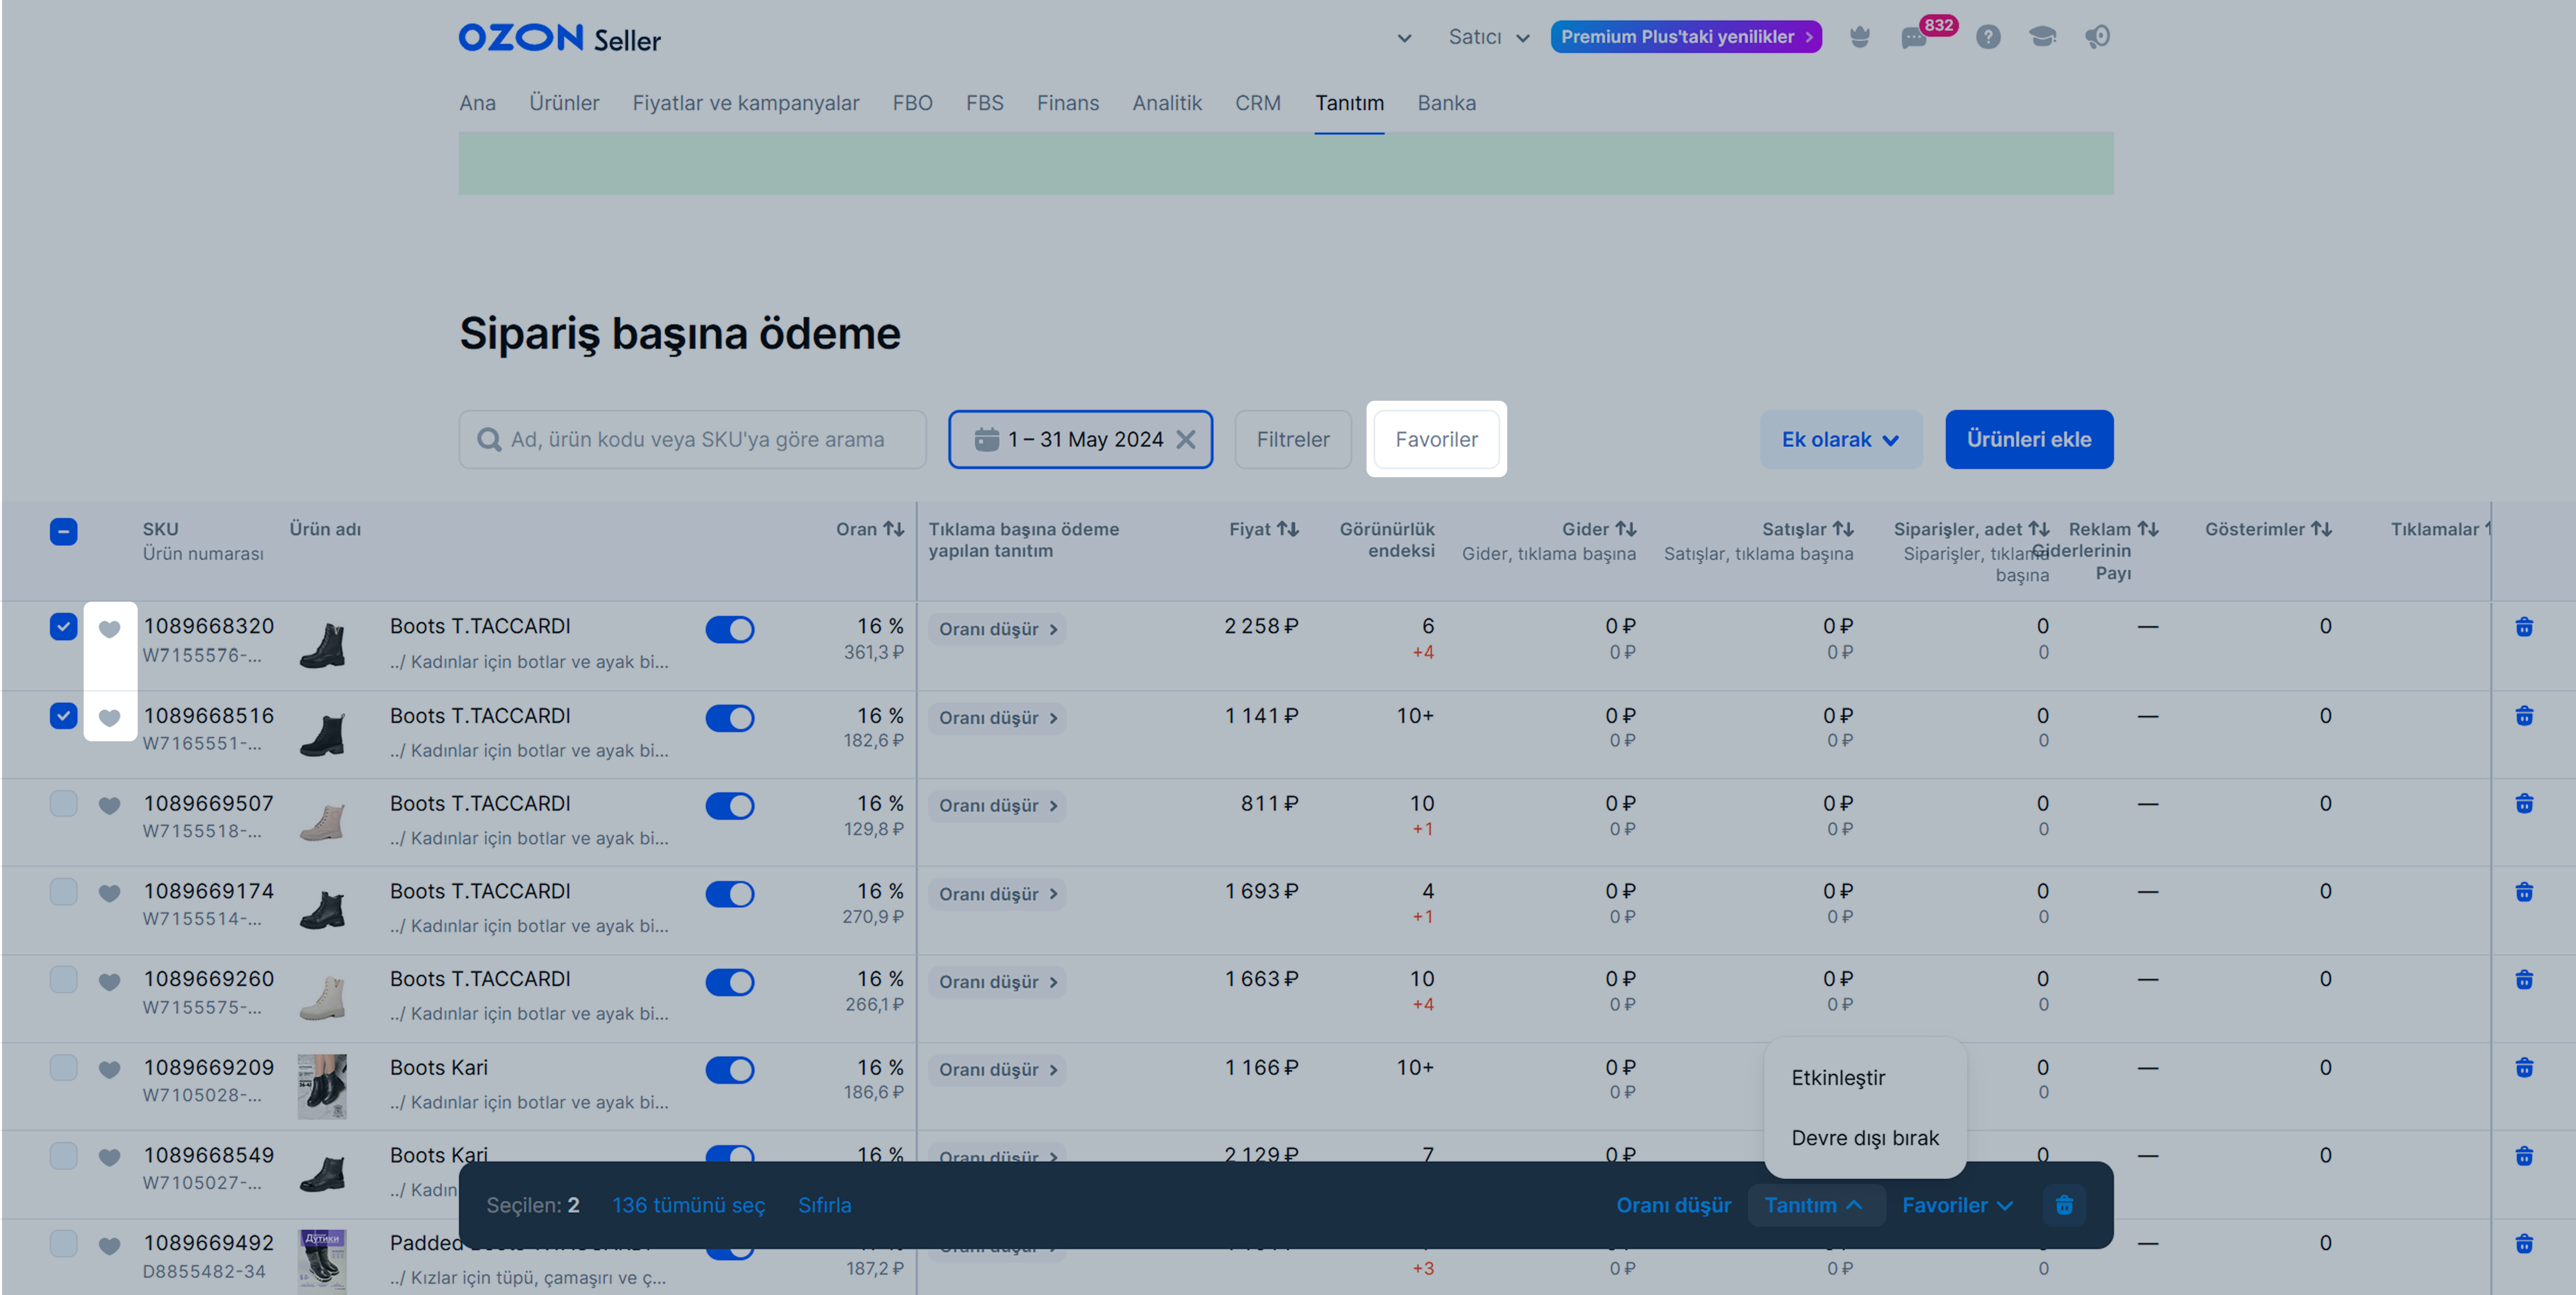The image size is (2576, 1295).
Task: Delete row 1089669174 with trash icon
Action: coord(2524,892)
